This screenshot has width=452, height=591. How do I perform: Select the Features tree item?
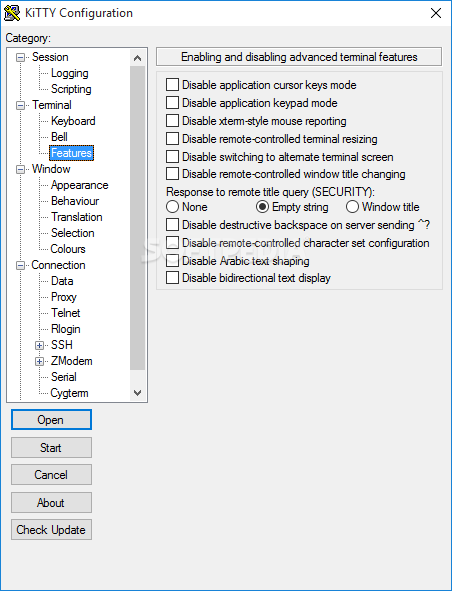coord(71,153)
